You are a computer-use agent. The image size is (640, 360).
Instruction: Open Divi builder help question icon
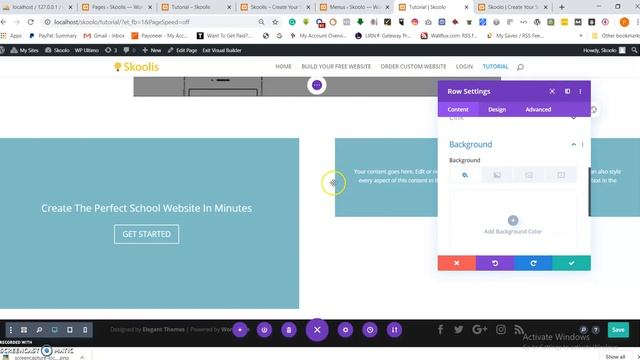tap(596, 330)
